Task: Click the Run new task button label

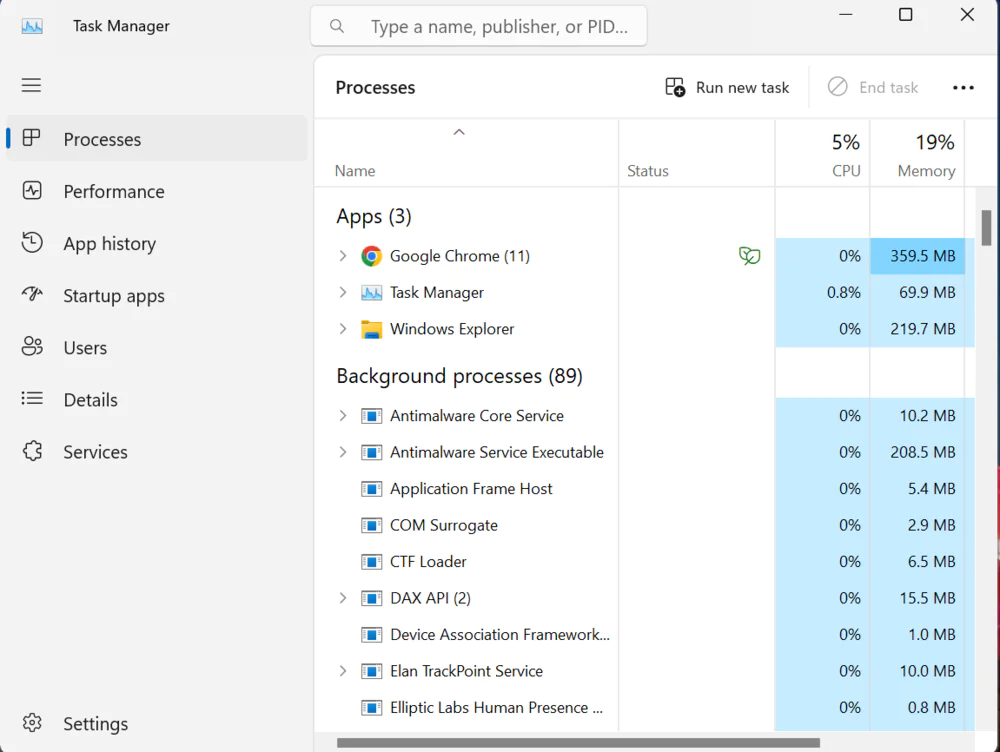Action: [742, 87]
